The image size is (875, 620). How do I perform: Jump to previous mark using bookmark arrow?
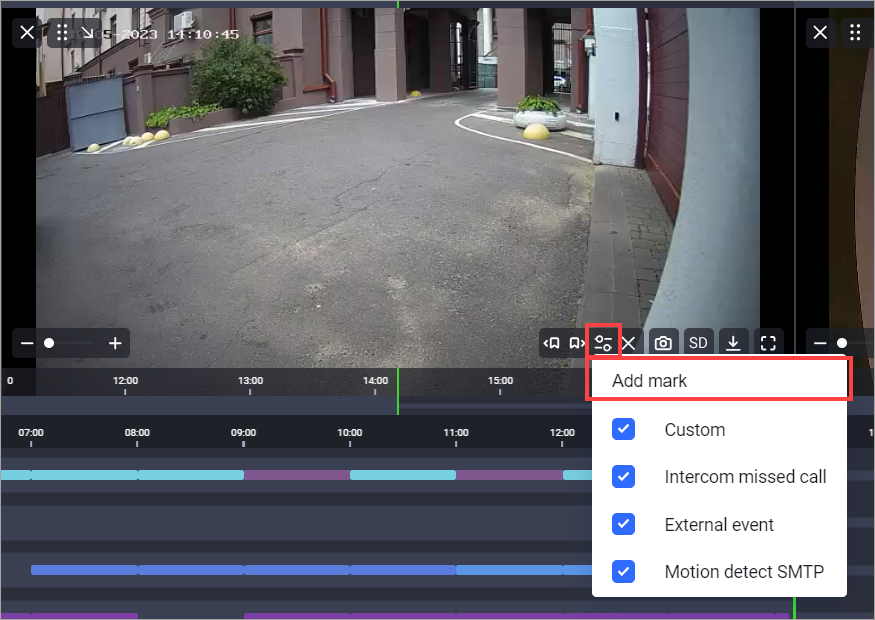pos(552,343)
